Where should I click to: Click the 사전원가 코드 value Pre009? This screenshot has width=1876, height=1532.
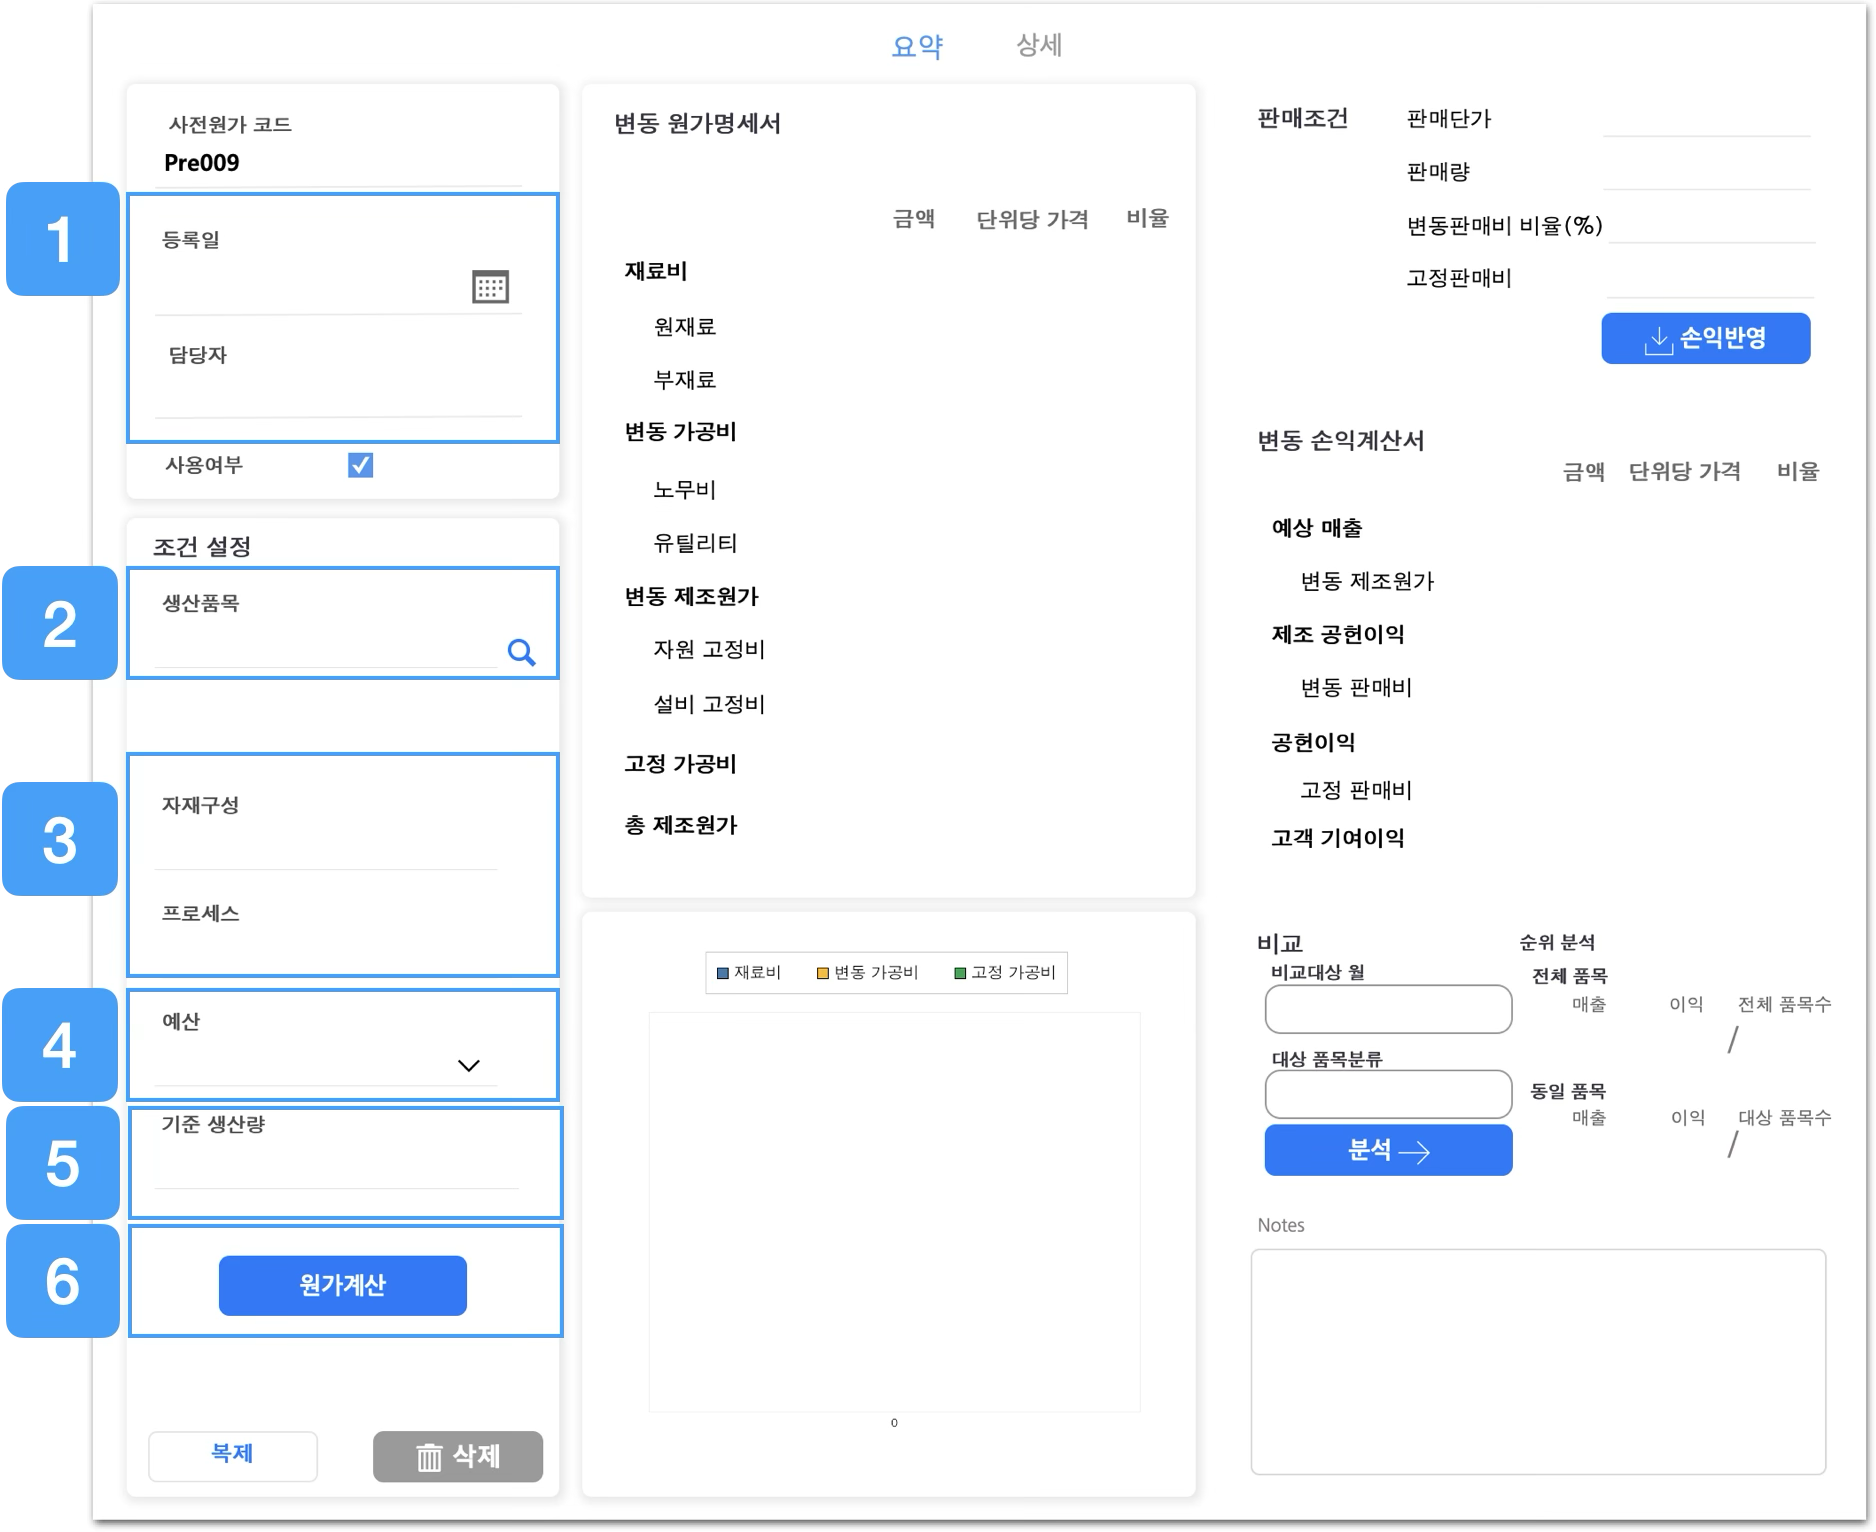(202, 163)
